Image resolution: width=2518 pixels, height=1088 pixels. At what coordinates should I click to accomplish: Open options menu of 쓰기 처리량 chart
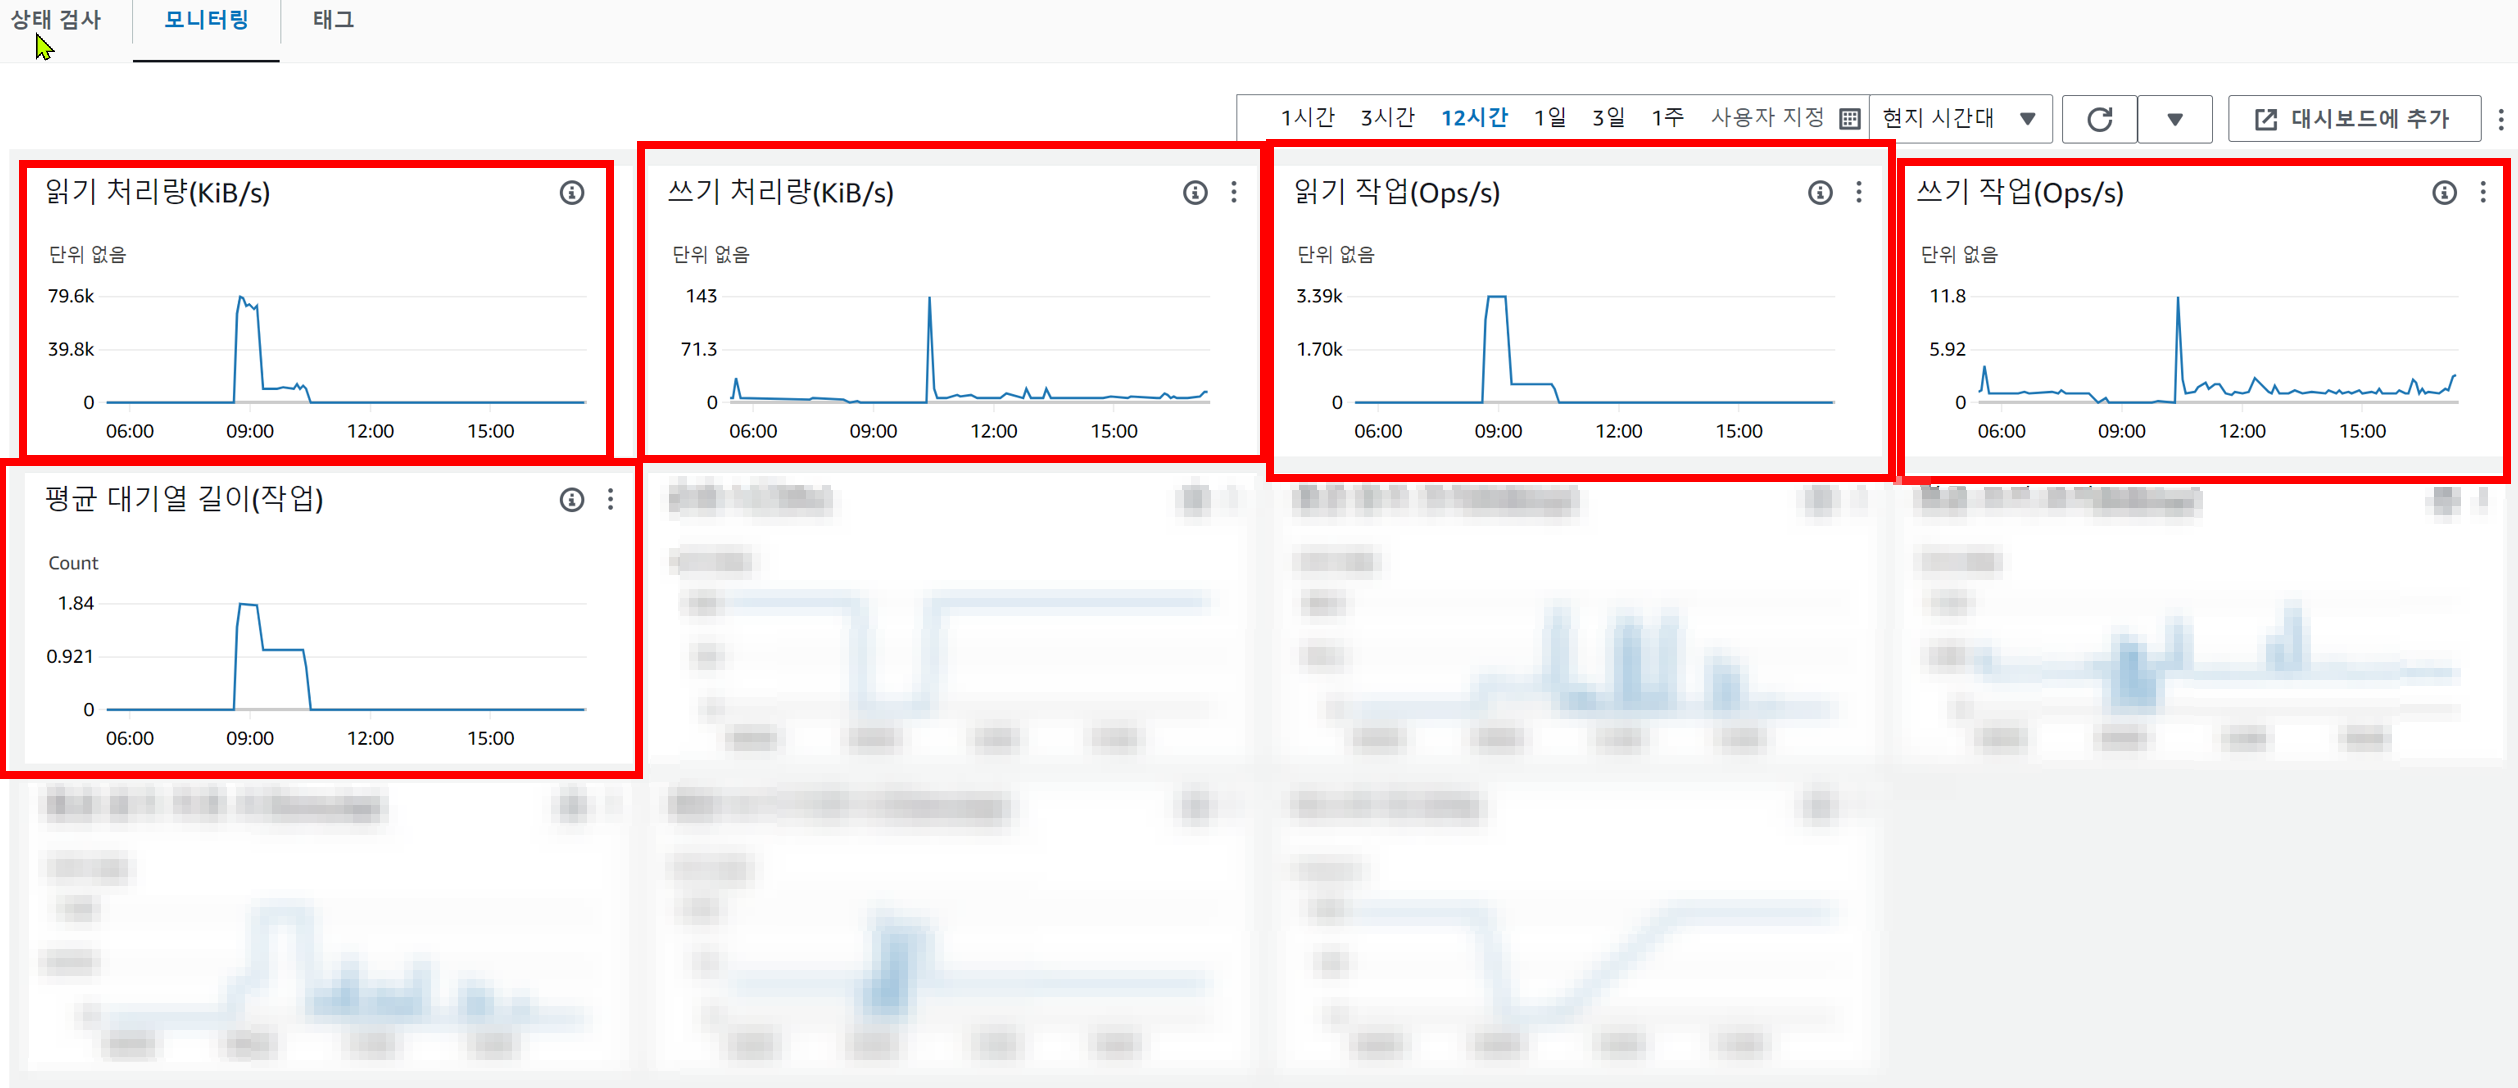tap(1234, 193)
